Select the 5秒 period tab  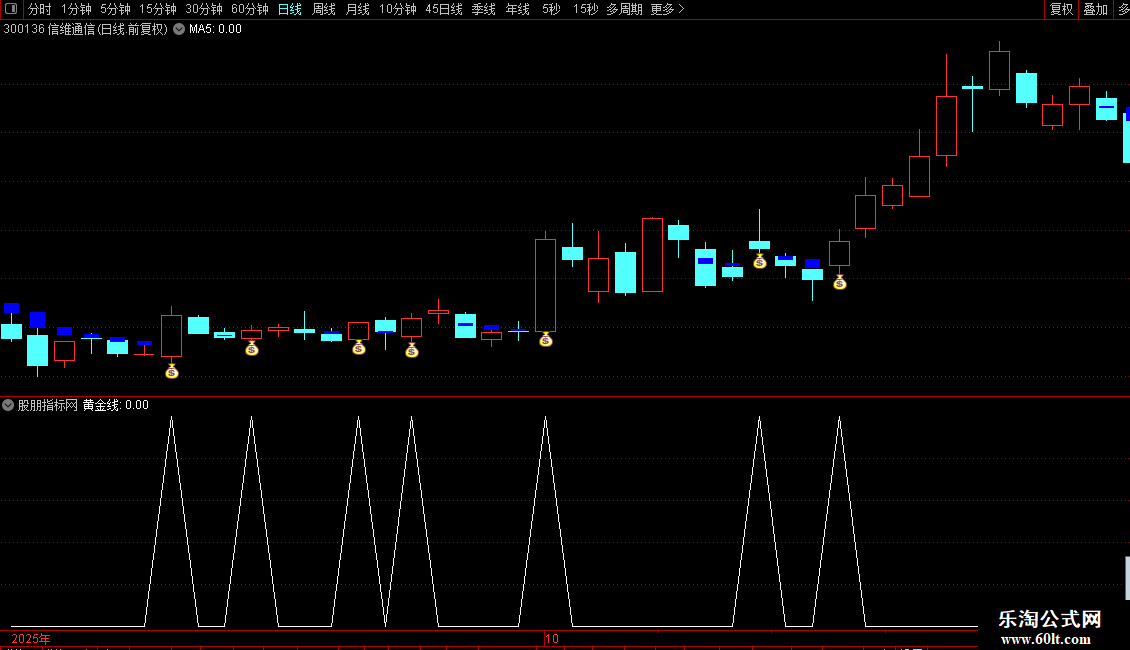tap(551, 9)
